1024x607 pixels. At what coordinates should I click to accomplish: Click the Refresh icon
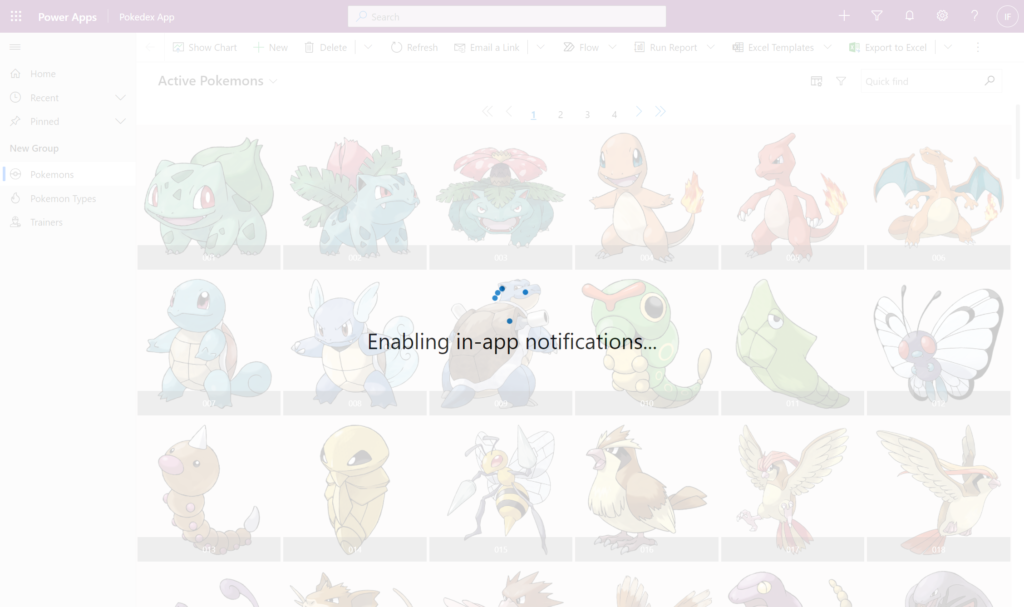[396, 47]
